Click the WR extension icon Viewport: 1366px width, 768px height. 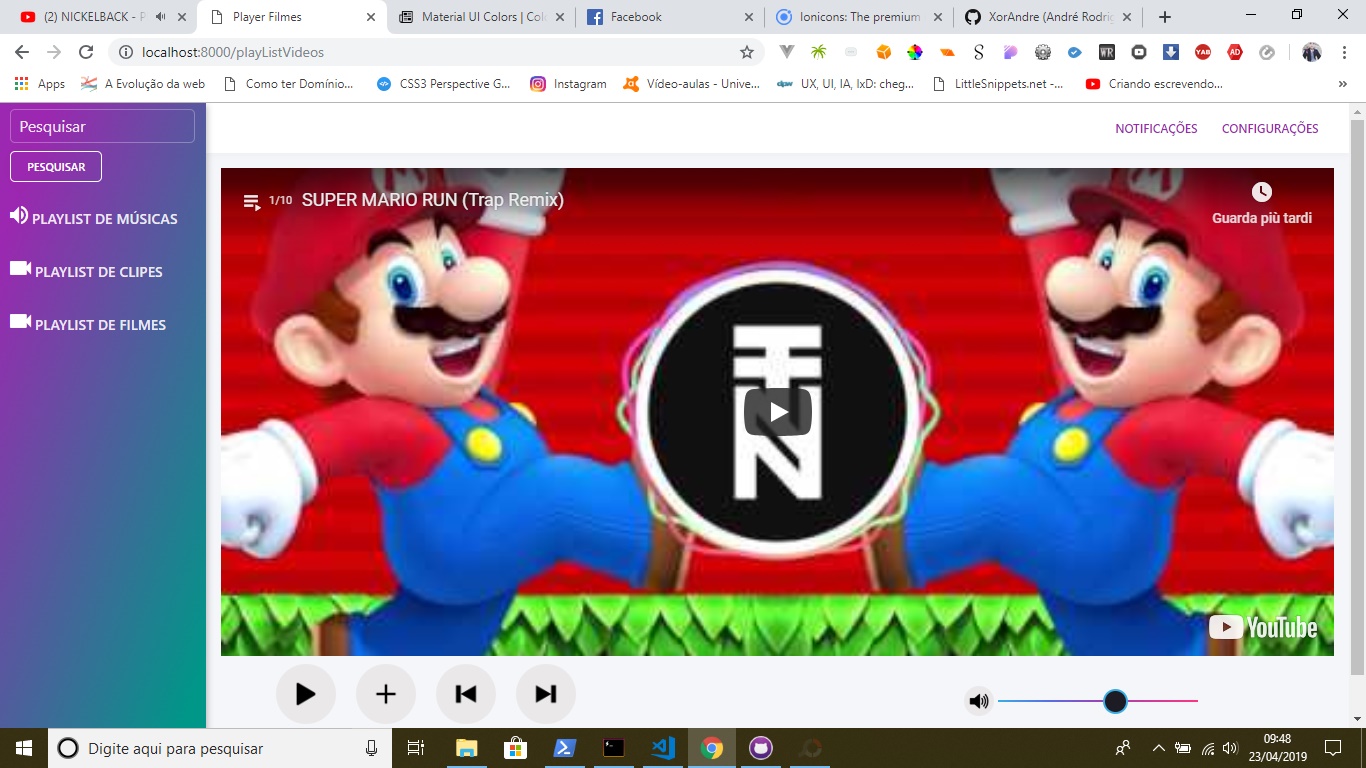click(x=1107, y=52)
